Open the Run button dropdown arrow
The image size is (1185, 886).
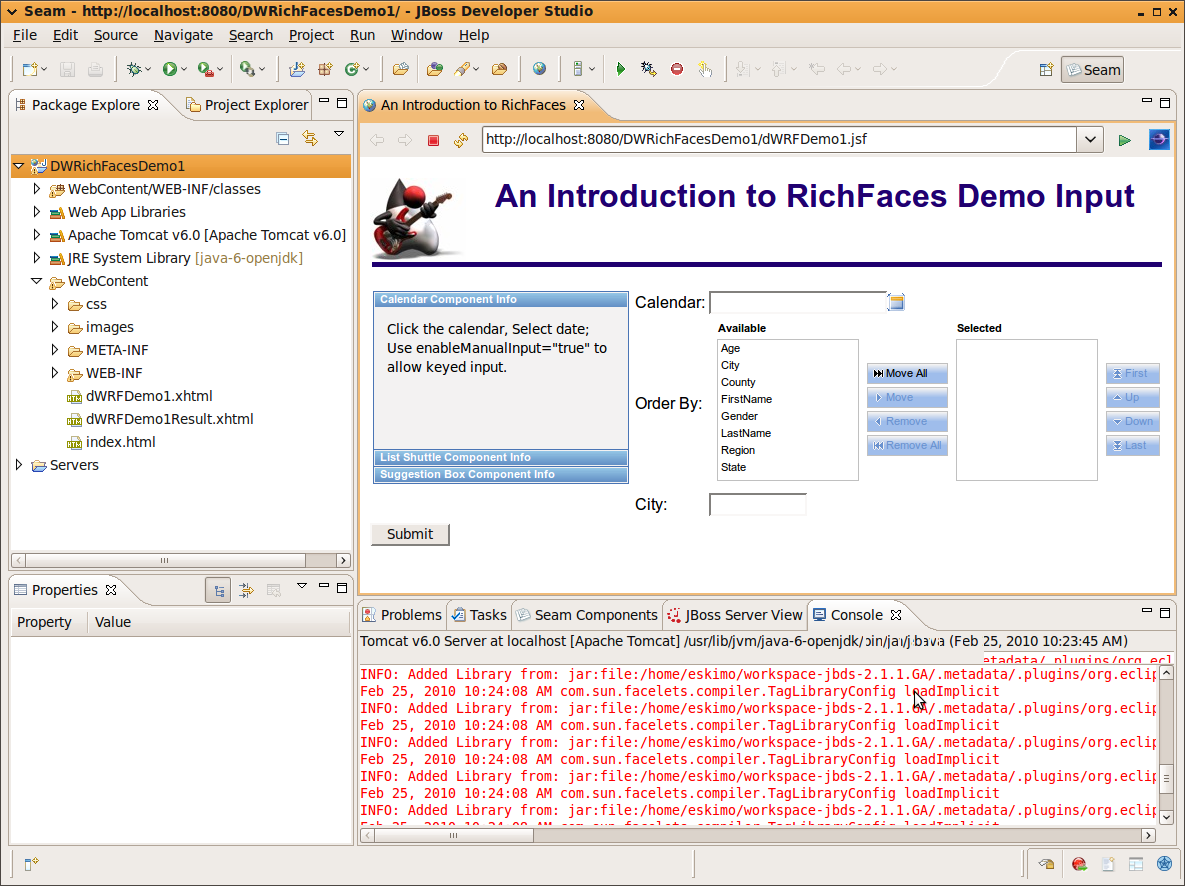184,70
